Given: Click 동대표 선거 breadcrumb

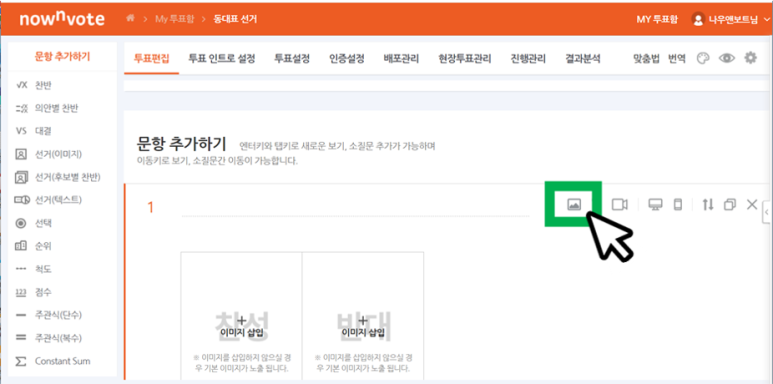Looking at the screenshot, I should (x=235, y=19).
